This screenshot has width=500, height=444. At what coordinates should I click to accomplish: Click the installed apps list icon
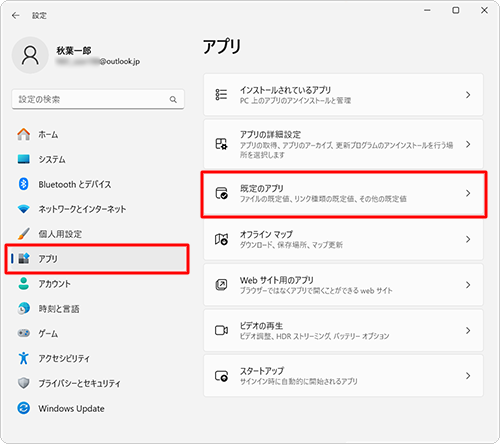[221, 95]
